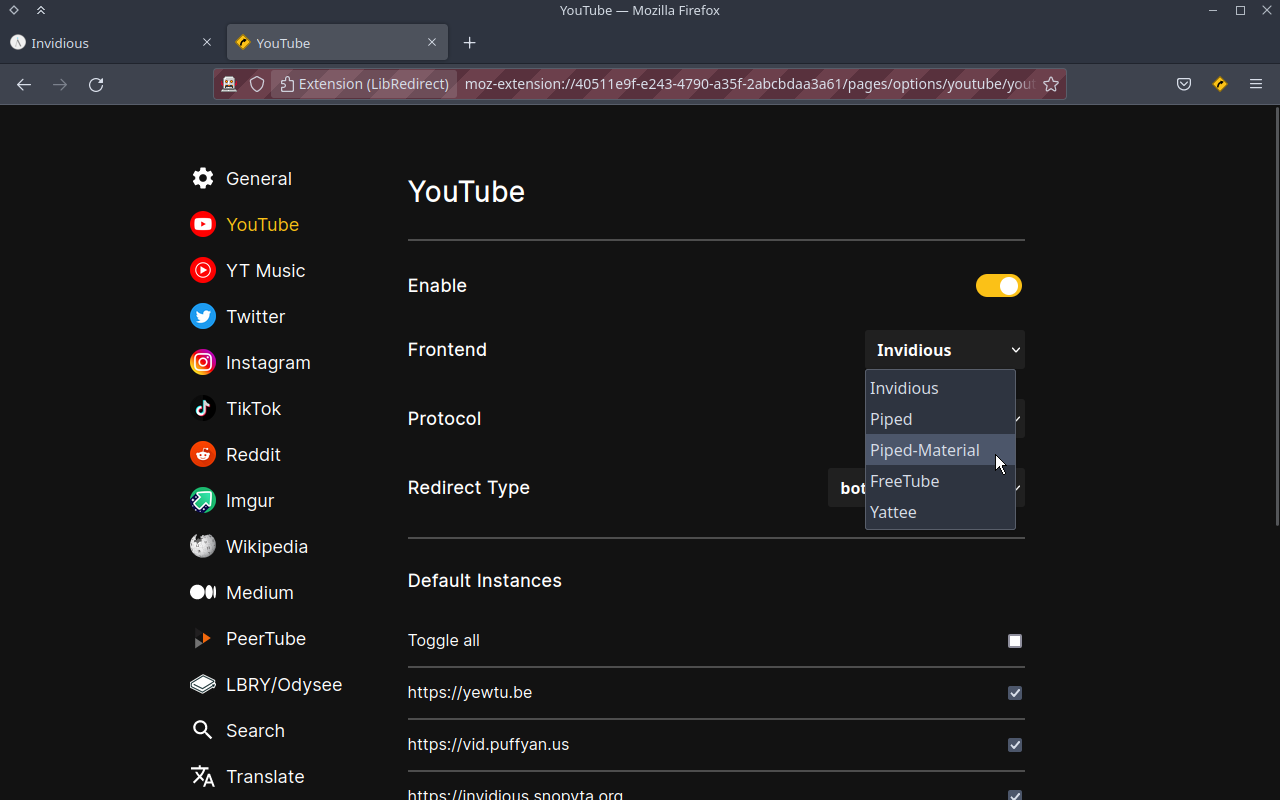Select the Twitter bird icon
This screenshot has height=800, width=1280.
203,316
